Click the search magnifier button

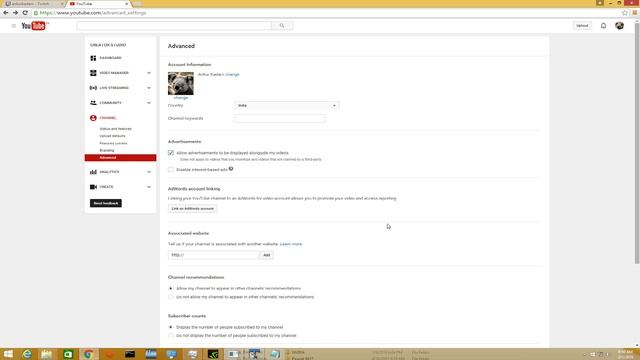click(282, 26)
